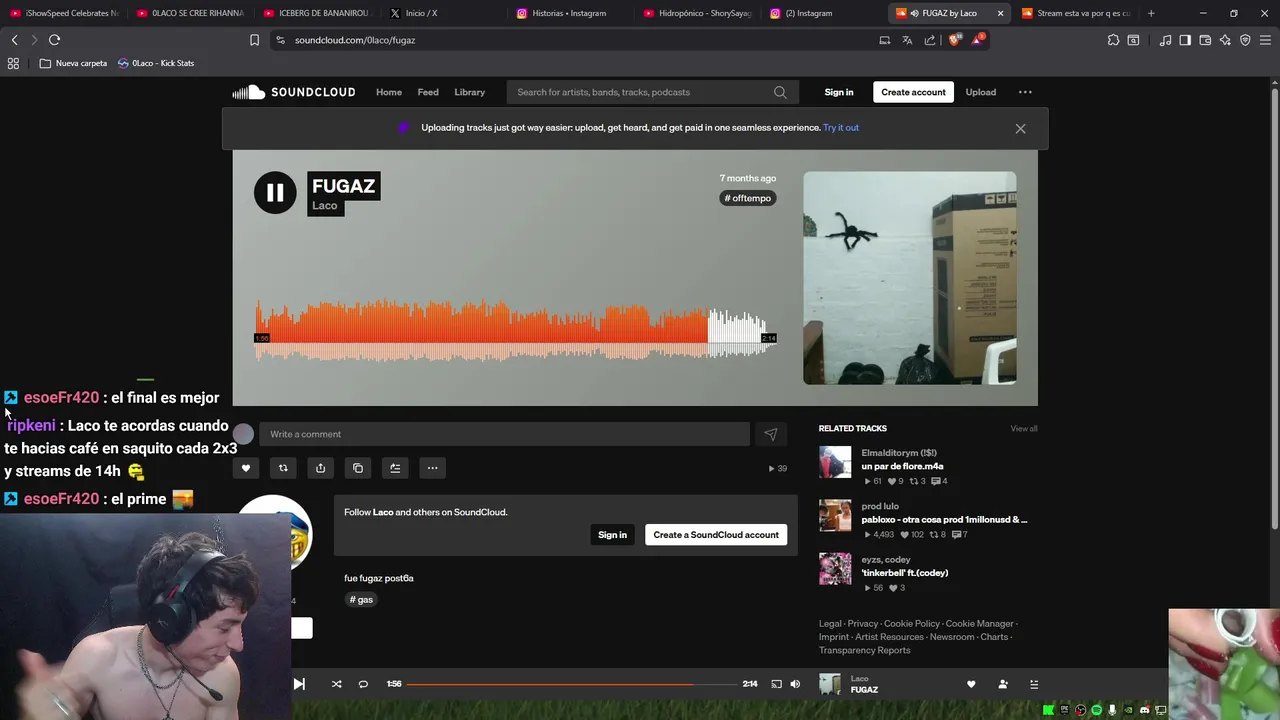This screenshot has width=1280, height=720.
Task: Share the FUGAZ track
Action: (x=320, y=468)
